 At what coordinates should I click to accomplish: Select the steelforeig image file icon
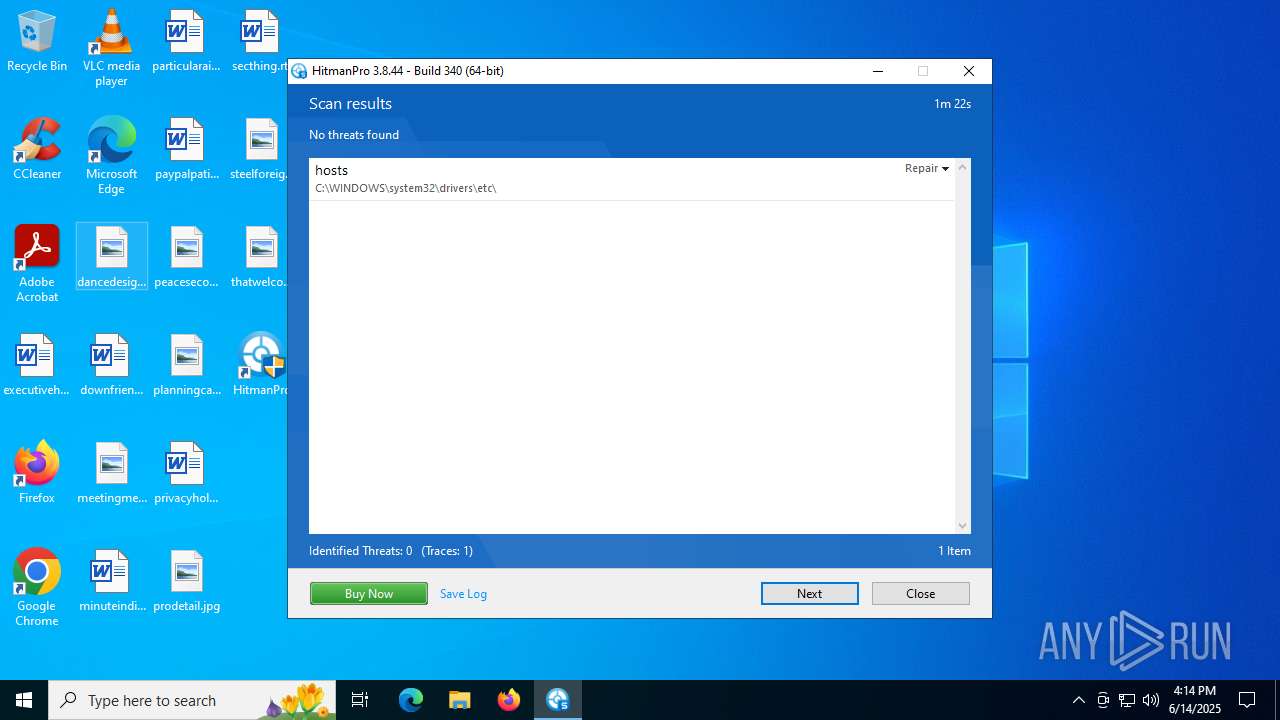[260, 150]
